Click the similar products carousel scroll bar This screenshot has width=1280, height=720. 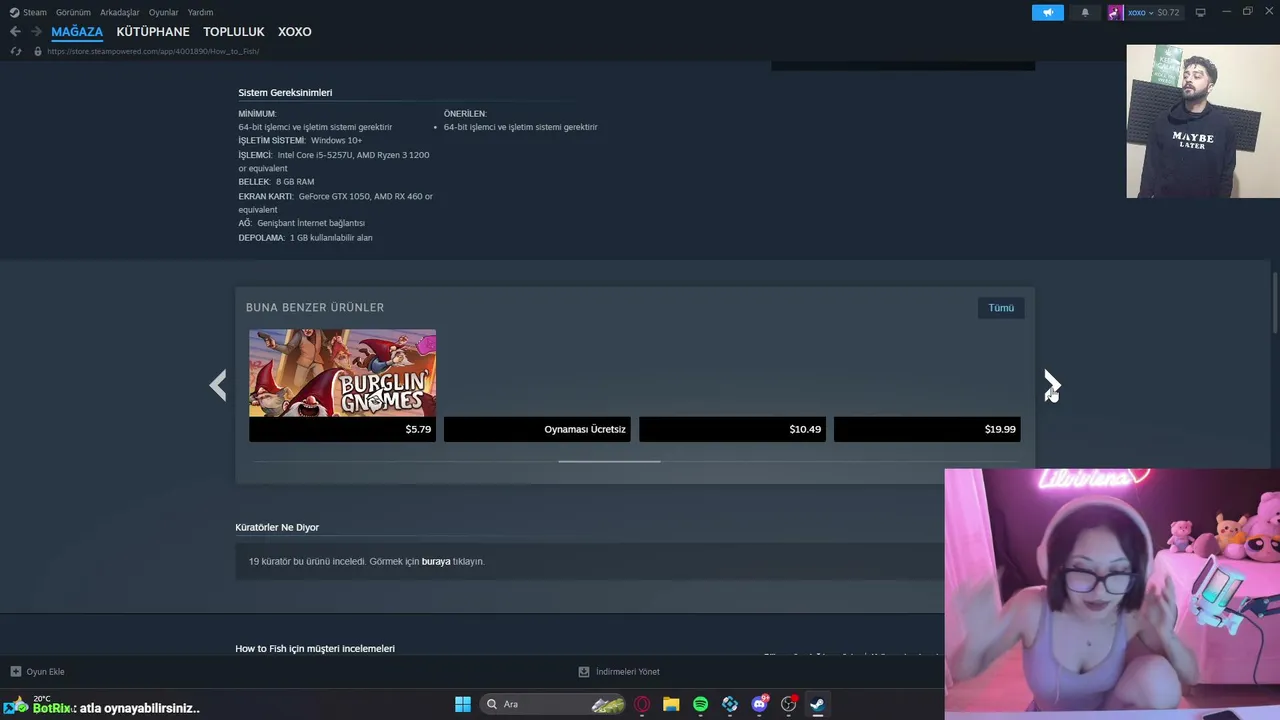click(x=609, y=461)
